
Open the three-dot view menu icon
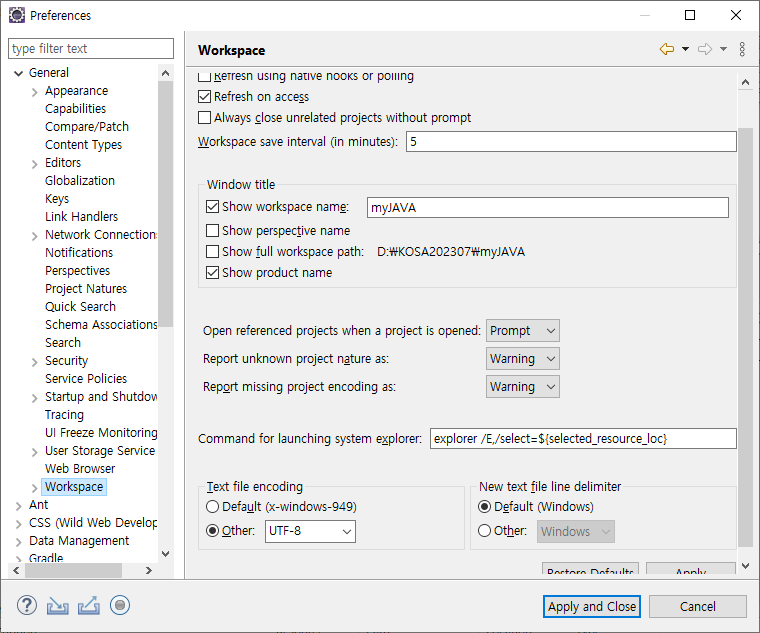742,49
